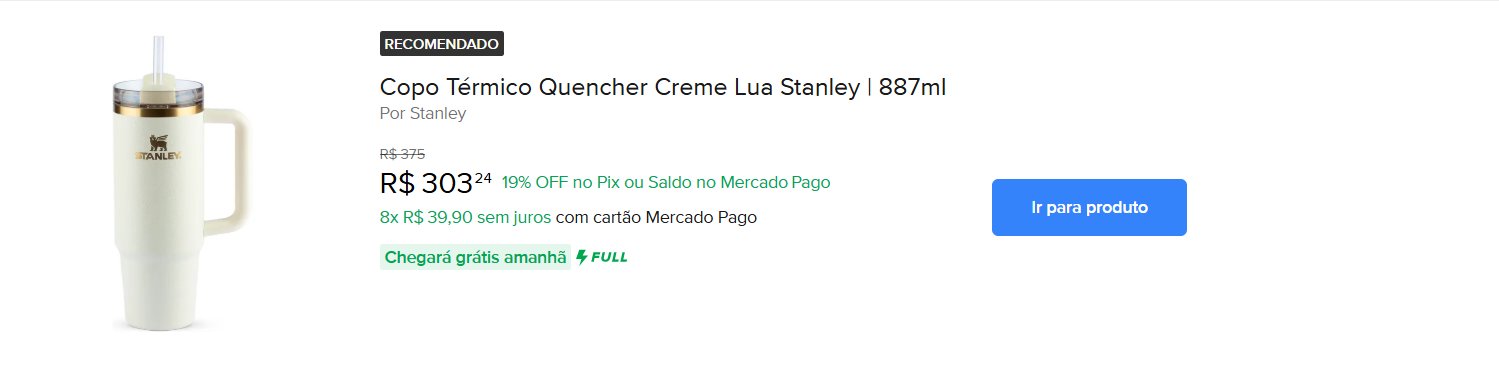Viewport: 1499px width, 373px height.
Task: Click the R$ 303 current price
Action: click(x=426, y=184)
